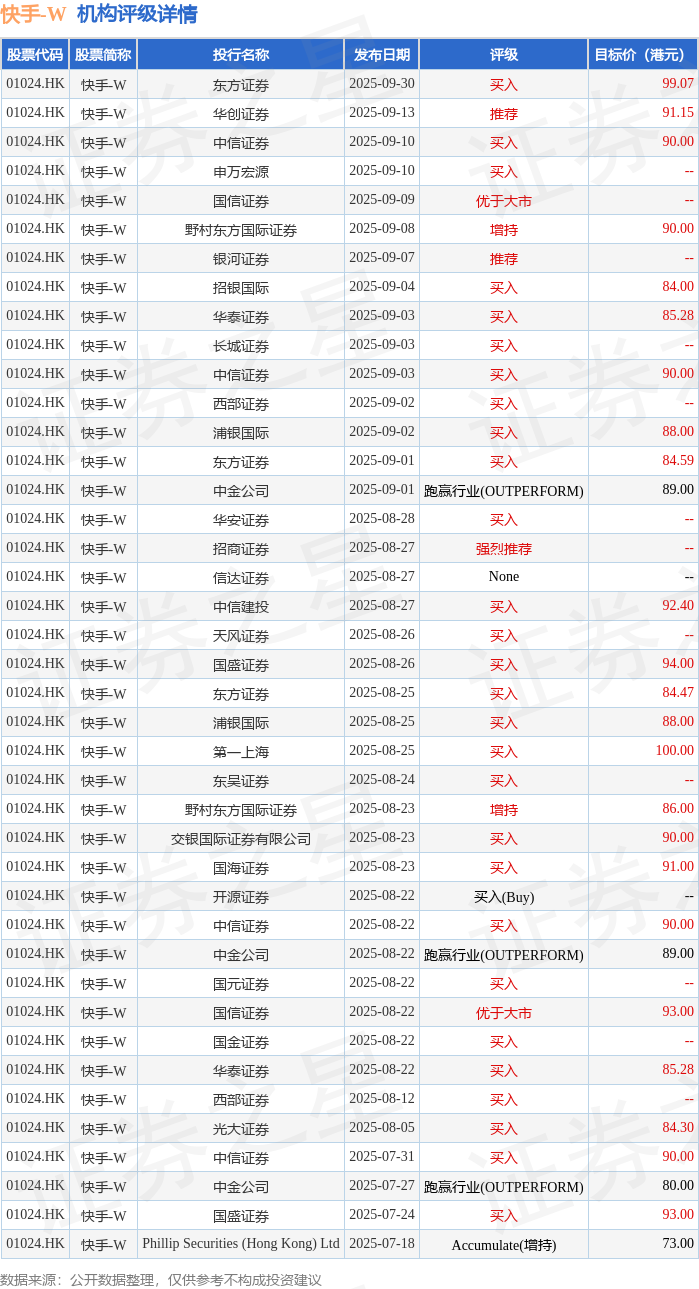This screenshot has height=1289, width=699.
Task: Click target price 99.07
Action: pyautogui.click(x=678, y=84)
